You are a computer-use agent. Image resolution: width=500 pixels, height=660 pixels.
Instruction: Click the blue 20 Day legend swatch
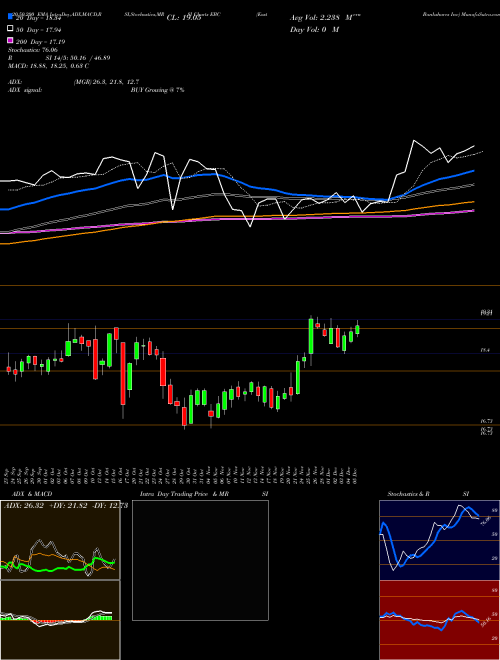tap(11, 17)
